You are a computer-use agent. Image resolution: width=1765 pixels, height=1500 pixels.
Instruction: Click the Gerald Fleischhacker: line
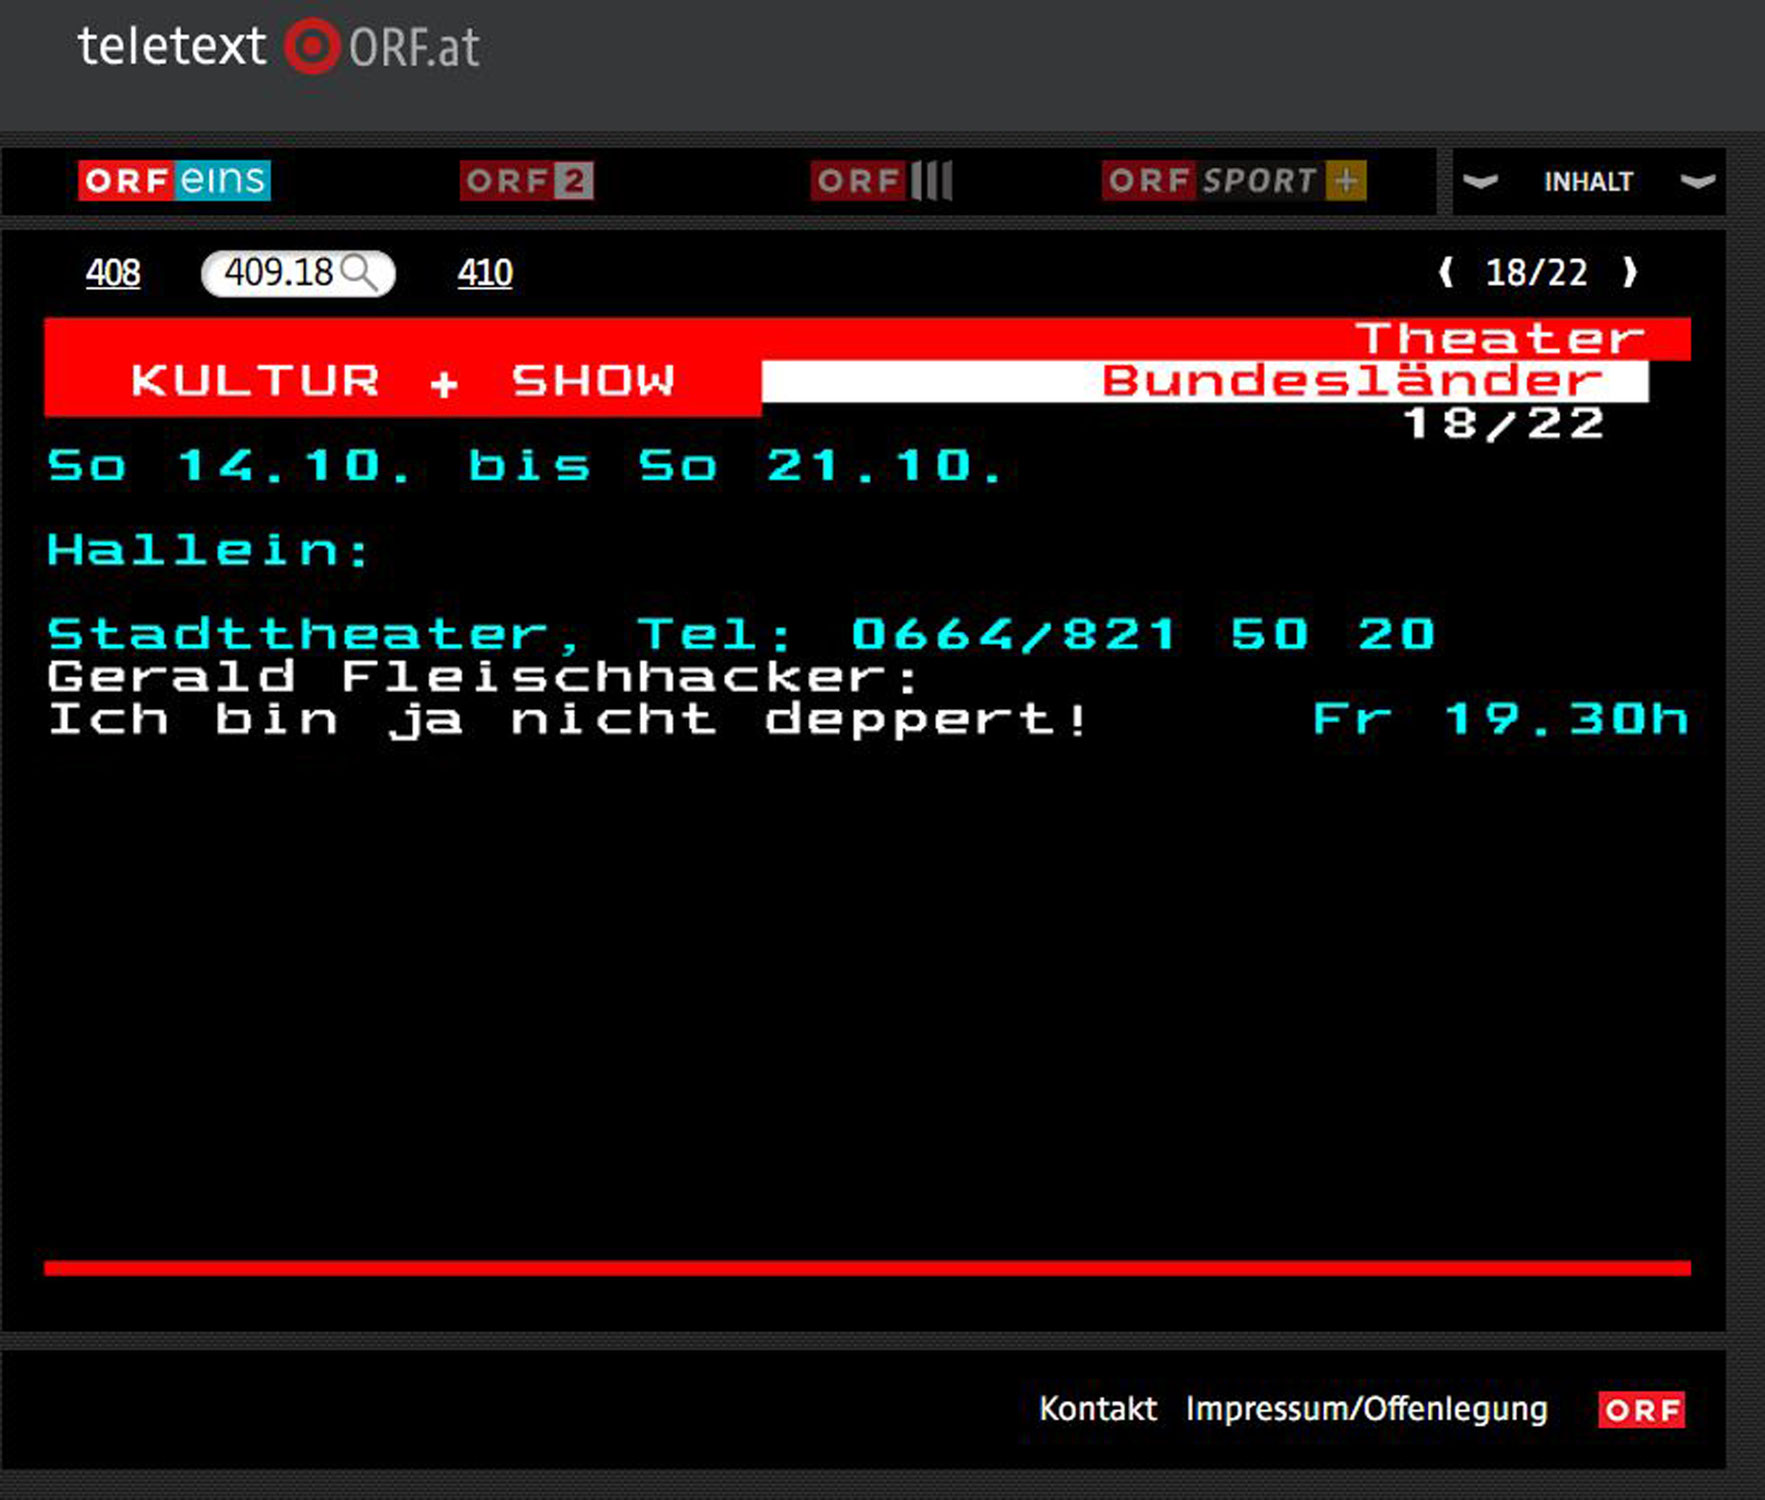[x=483, y=677]
